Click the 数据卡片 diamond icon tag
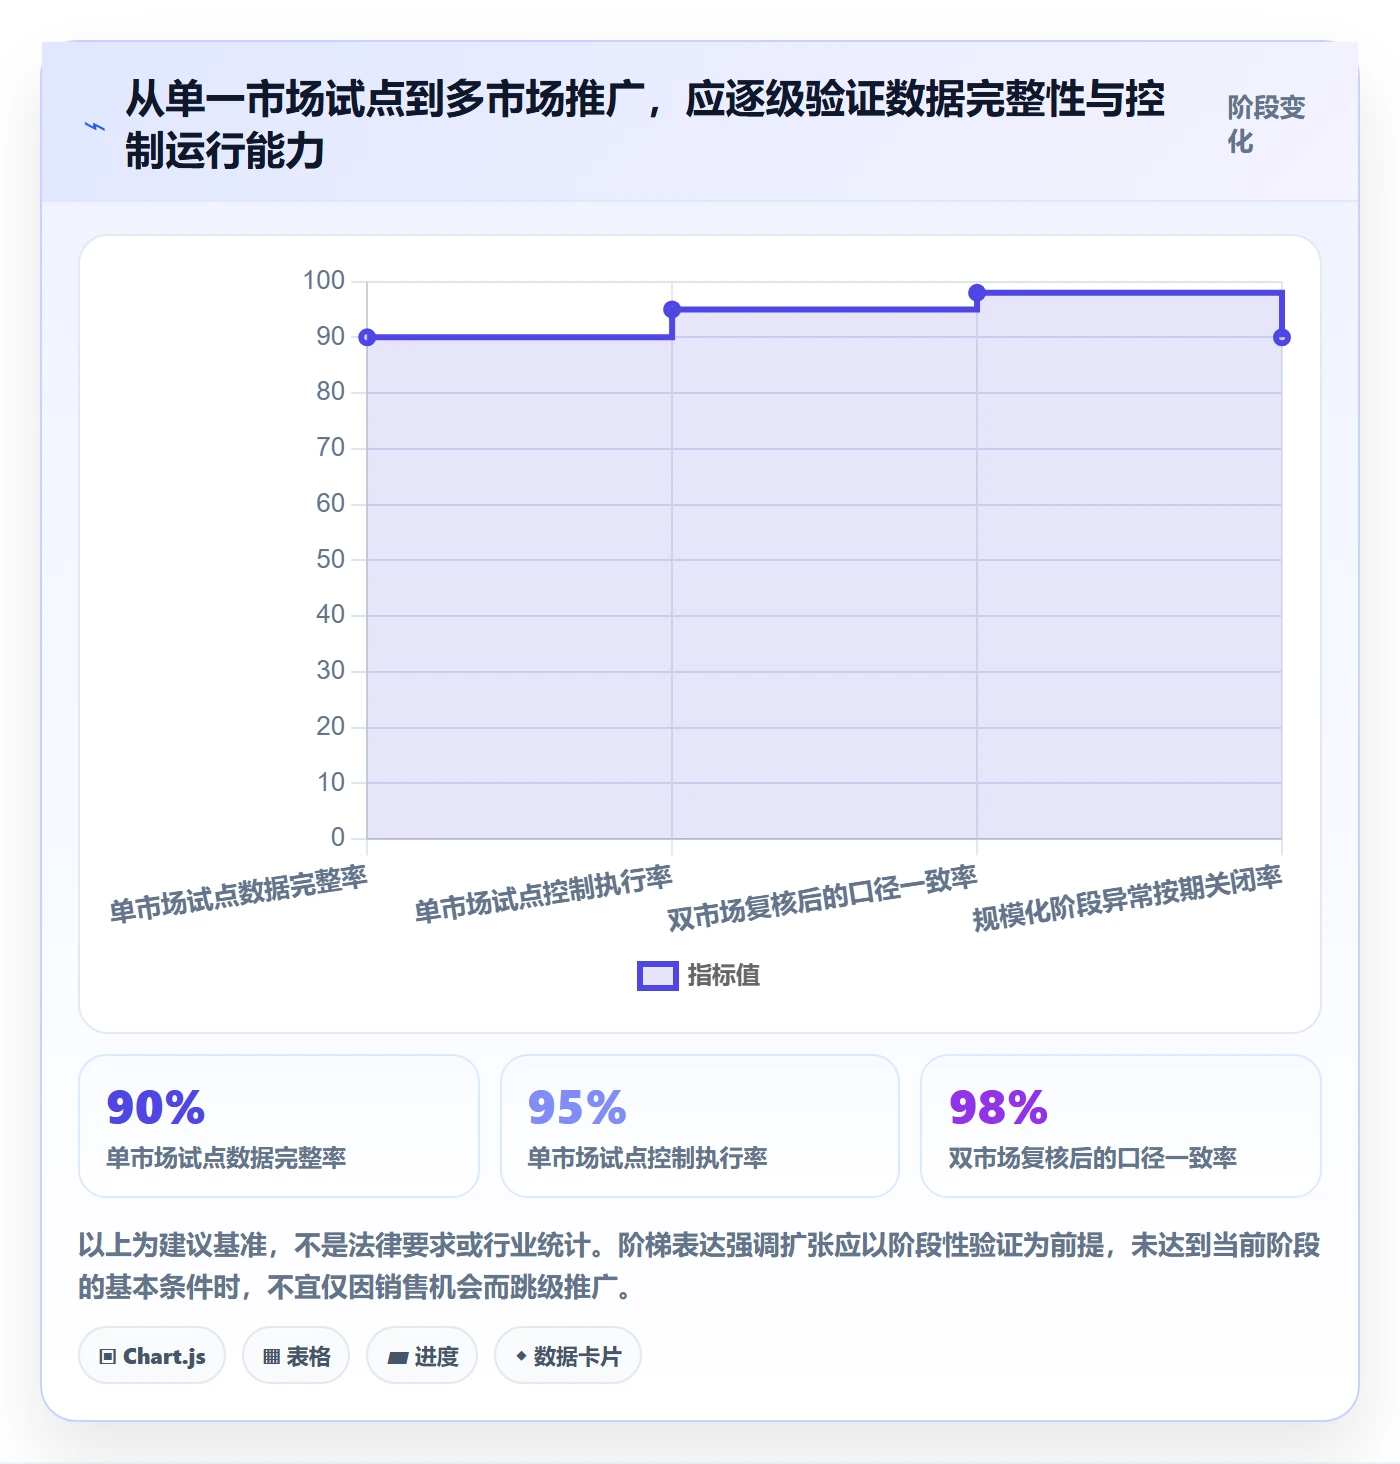 click(x=568, y=1356)
